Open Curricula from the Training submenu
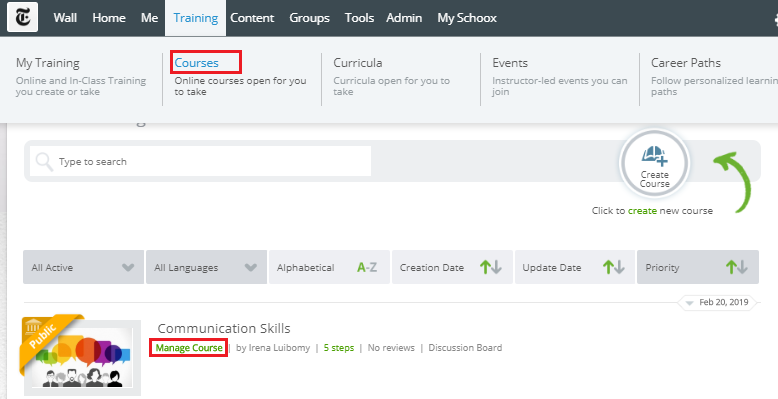Viewport: 778px width, 399px height. tap(358, 63)
